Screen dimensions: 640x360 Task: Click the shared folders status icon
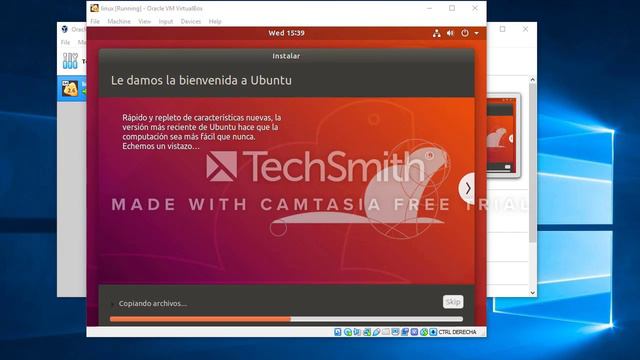click(386, 332)
